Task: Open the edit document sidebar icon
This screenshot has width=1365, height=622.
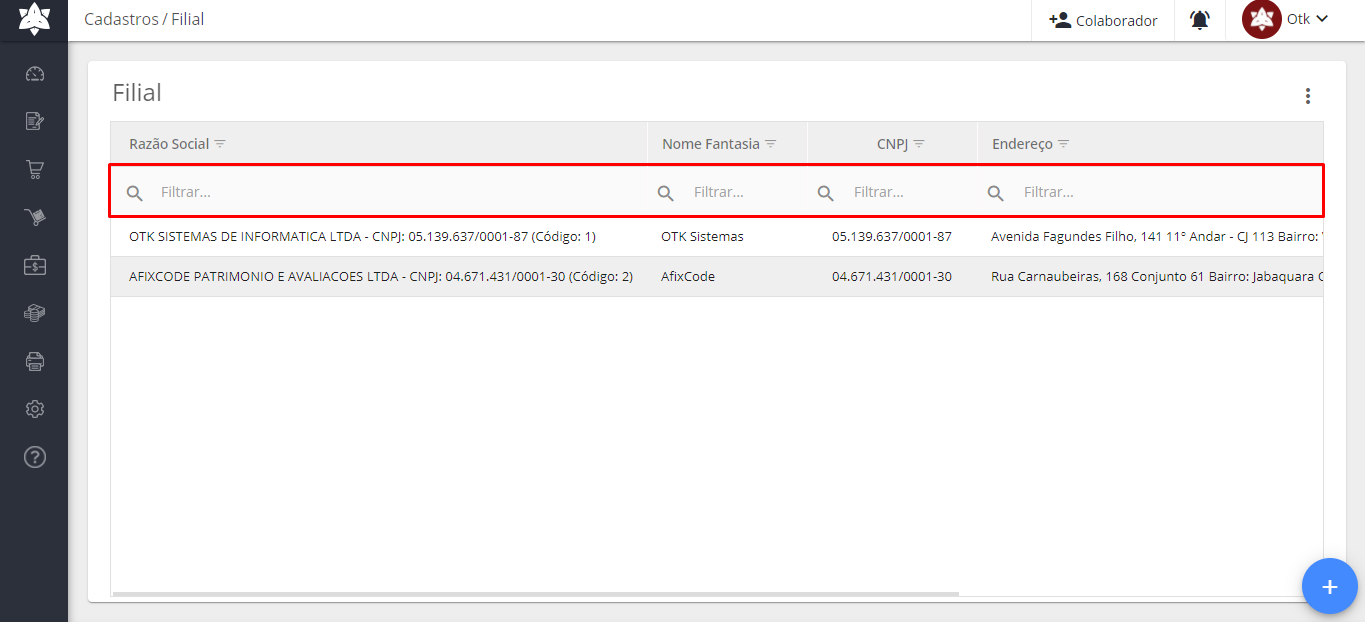Action: click(x=35, y=122)
